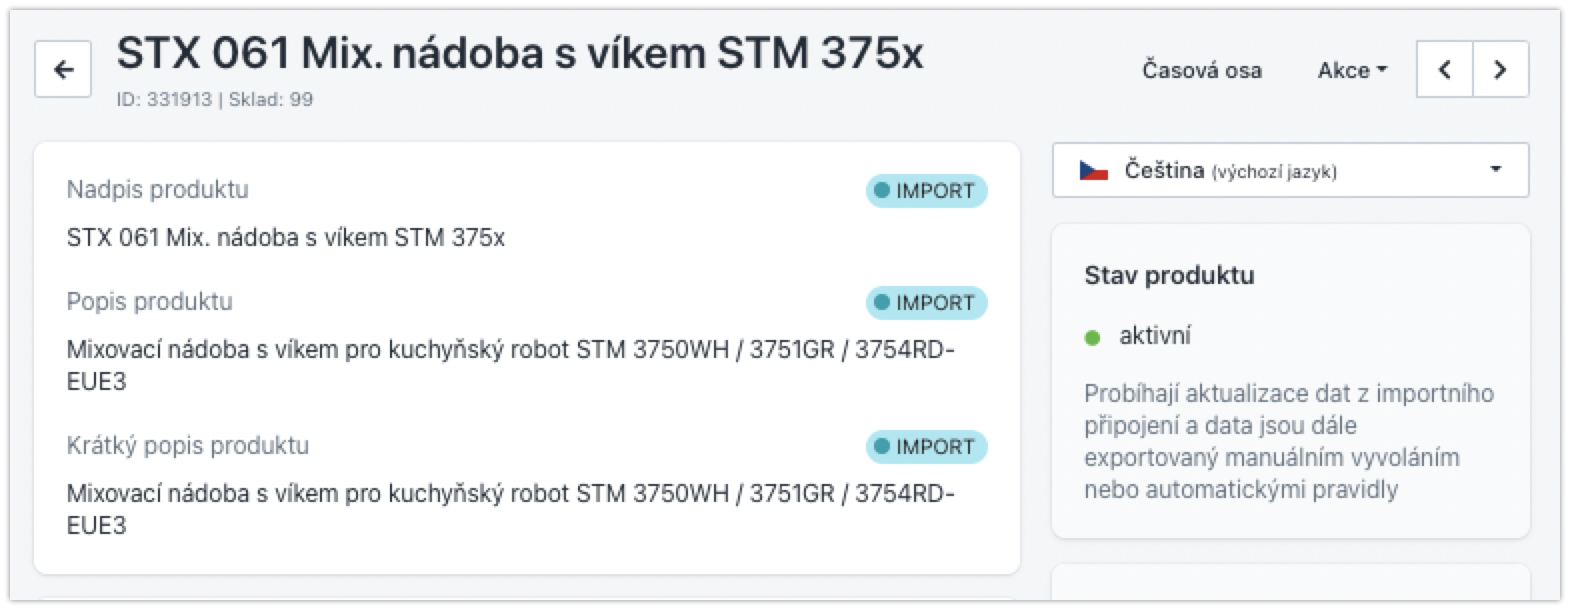Viewport: 1570px width, 610px height.
Task: Click the Stav produktu heading
Action: pyautogui.click(x=1169, y=275)
